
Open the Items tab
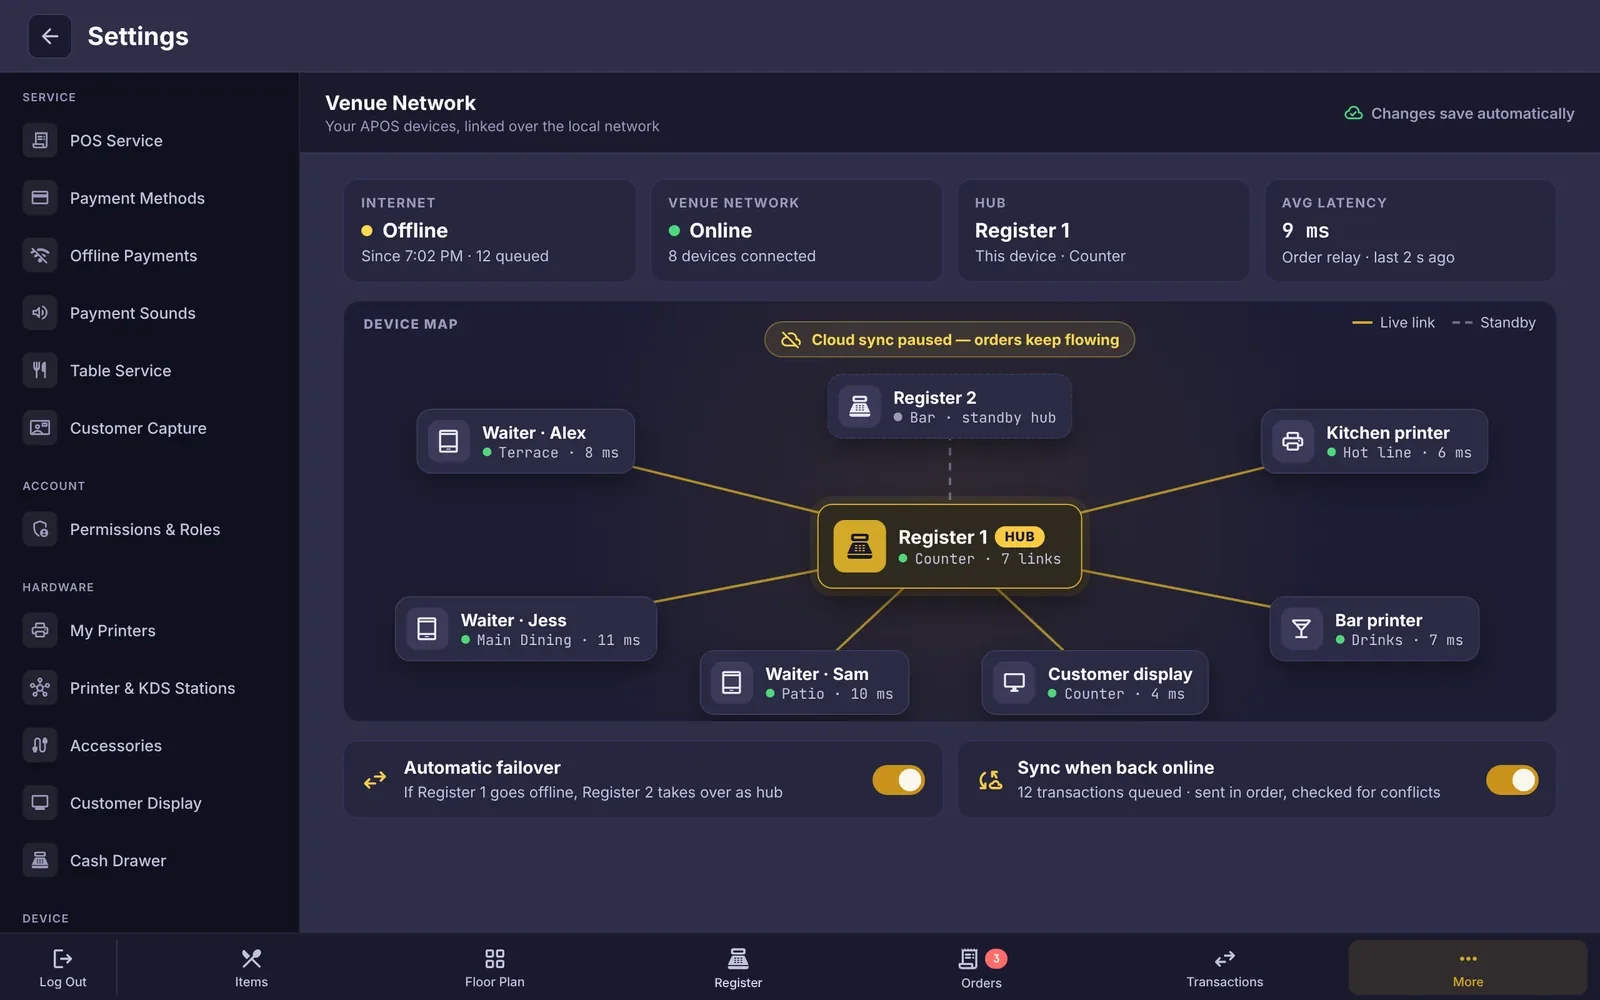[x=251, y=968]
